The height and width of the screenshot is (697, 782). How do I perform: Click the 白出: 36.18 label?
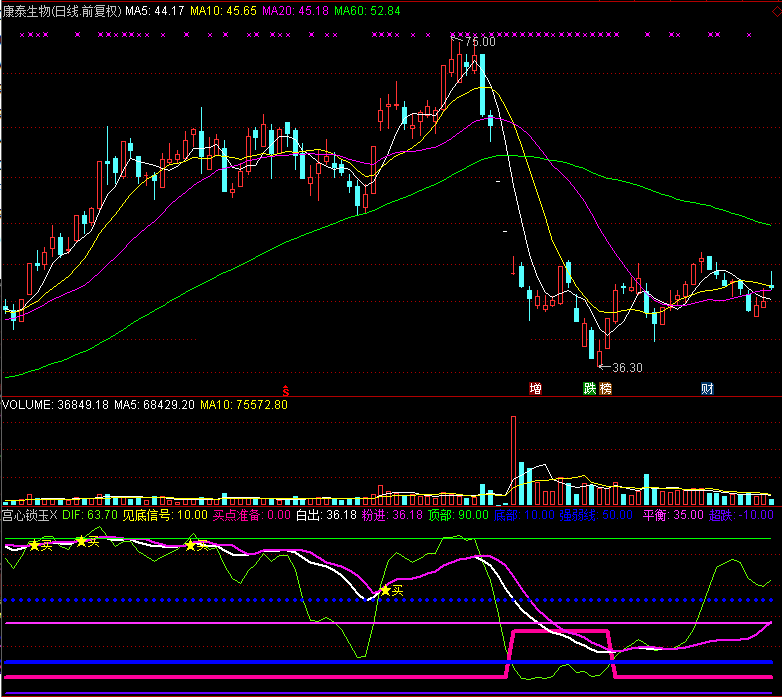326,515
